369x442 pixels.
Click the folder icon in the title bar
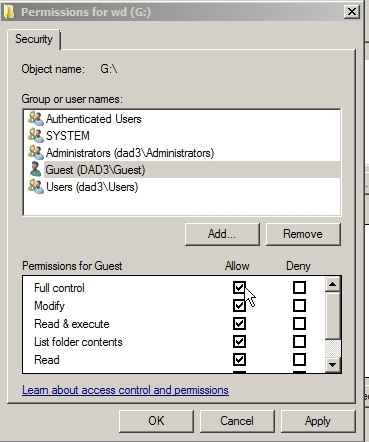8,12
